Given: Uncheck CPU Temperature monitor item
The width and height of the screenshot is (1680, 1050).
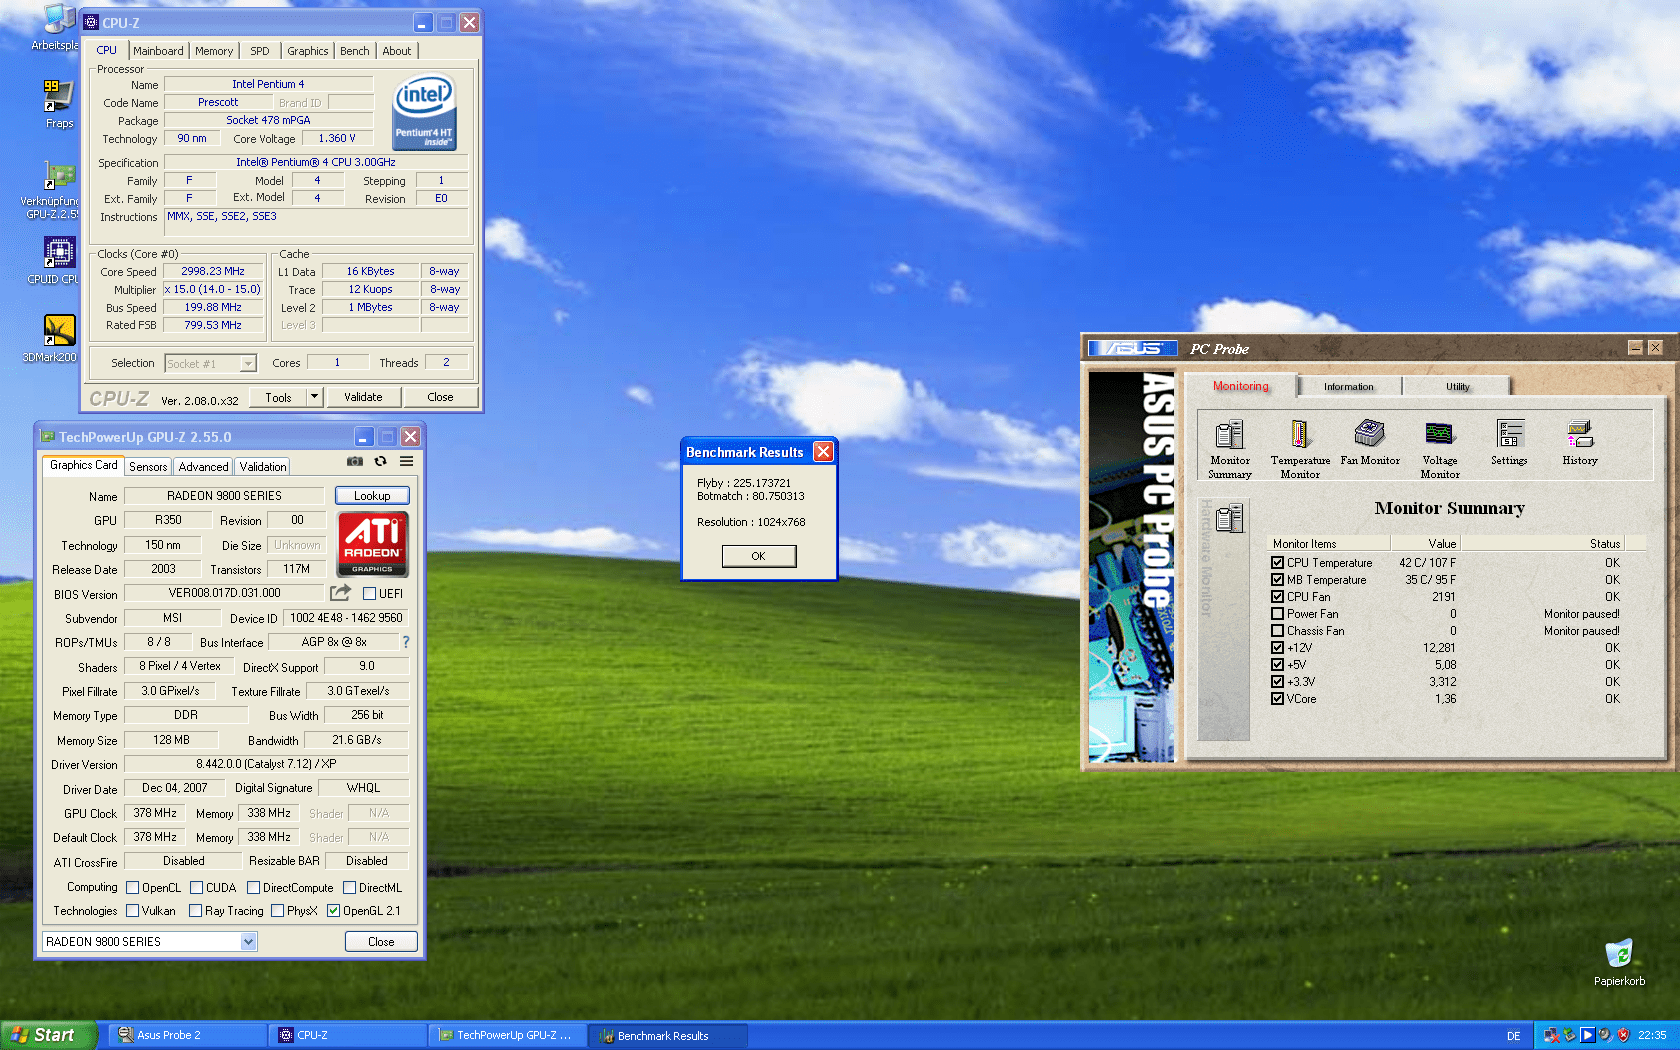Looking at the screenshot, I should (1277, 562).
